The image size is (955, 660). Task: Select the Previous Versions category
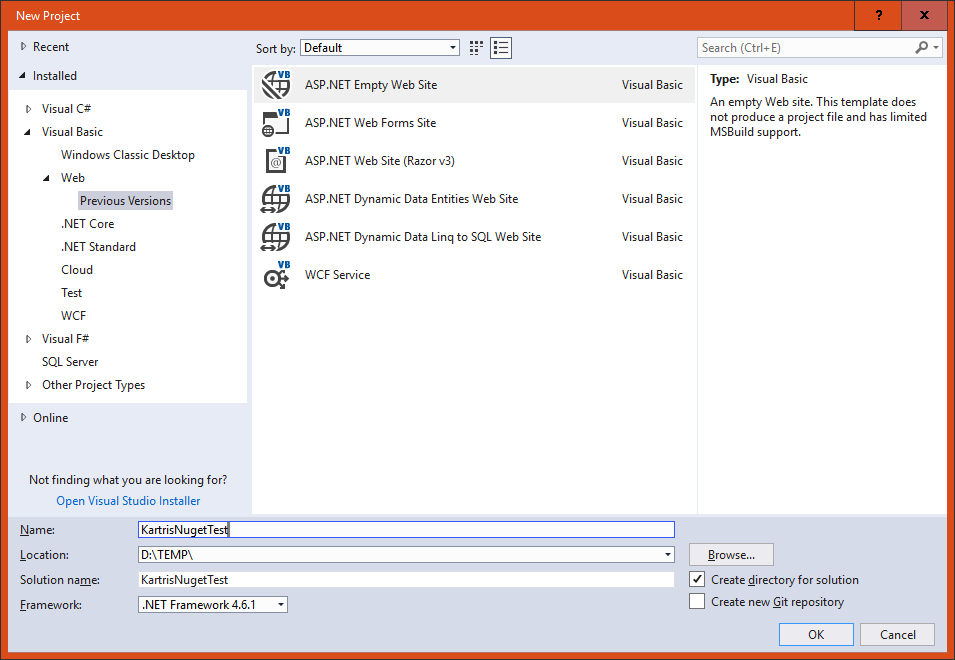coord(125,200)
